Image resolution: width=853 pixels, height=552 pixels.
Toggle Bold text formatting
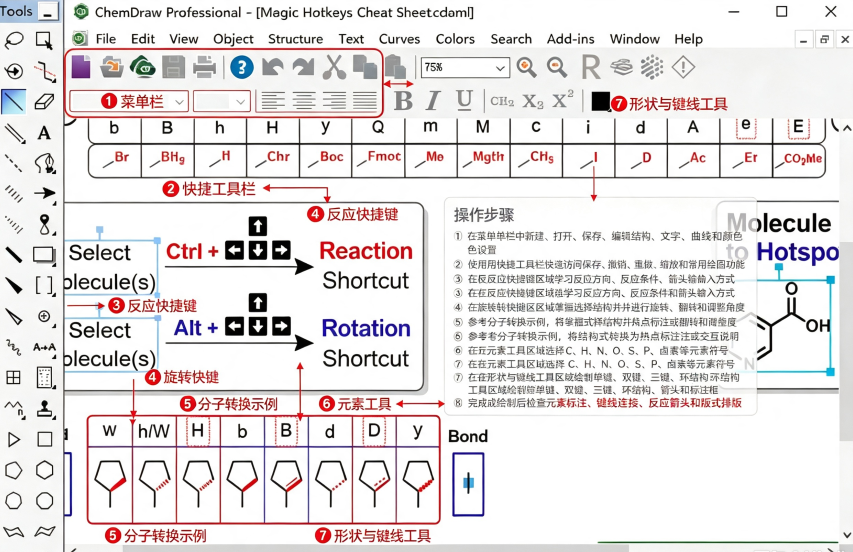[403, 101]
